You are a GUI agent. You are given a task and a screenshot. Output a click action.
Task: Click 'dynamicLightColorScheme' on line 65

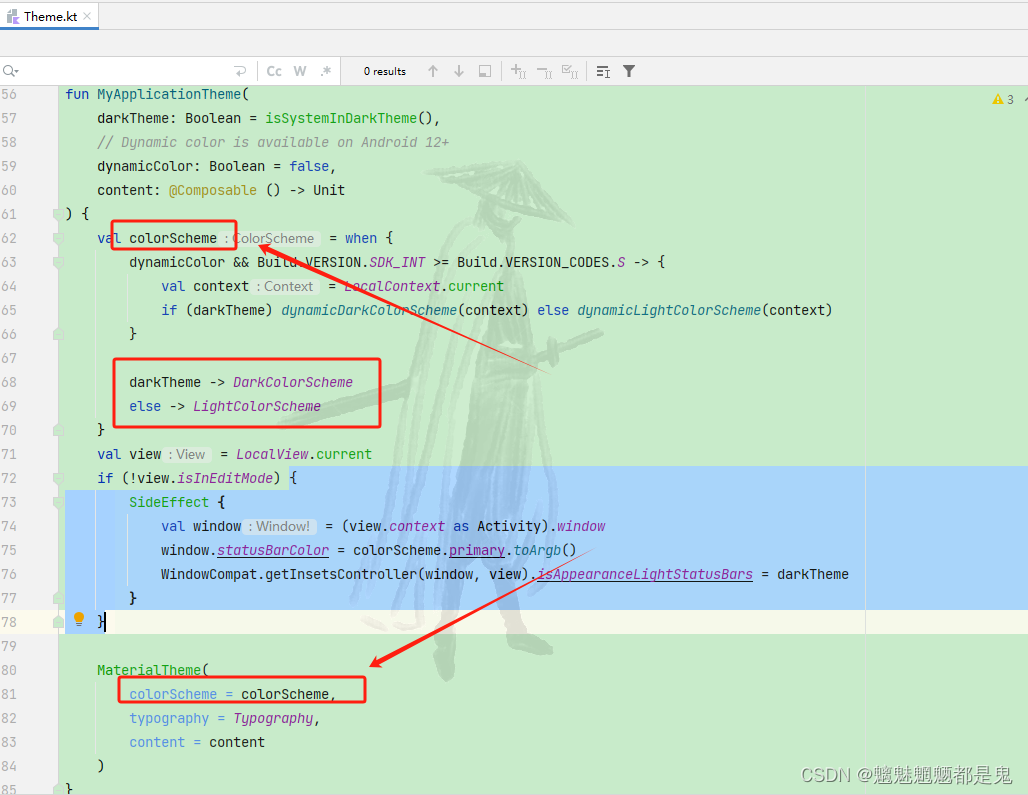(669, 310)
